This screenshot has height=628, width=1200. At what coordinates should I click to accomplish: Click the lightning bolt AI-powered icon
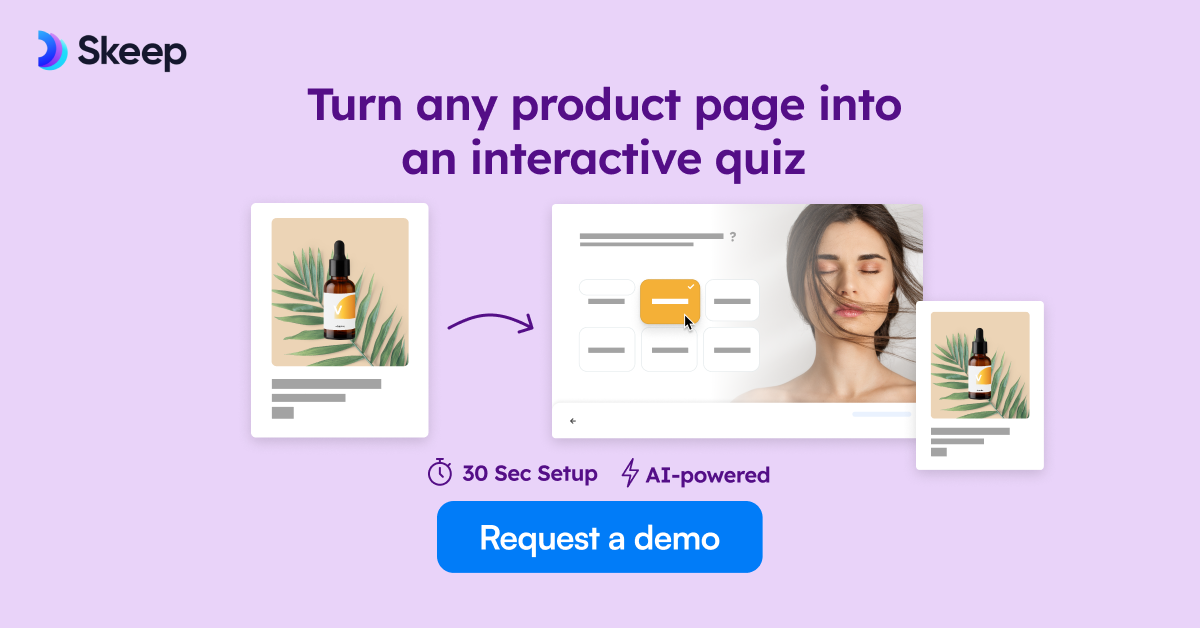coord(630,474)
